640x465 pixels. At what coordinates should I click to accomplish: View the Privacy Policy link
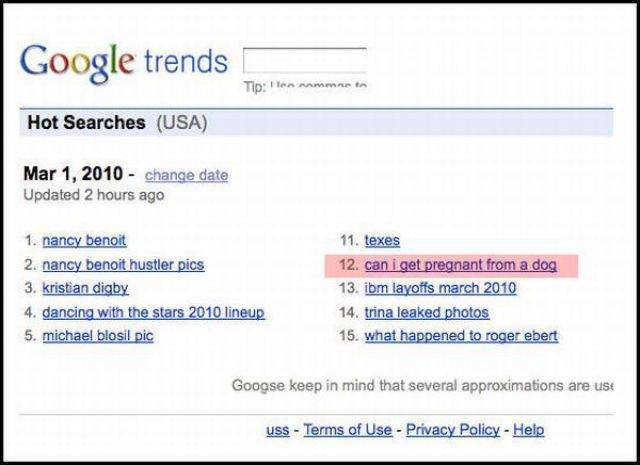click(452, 429)
